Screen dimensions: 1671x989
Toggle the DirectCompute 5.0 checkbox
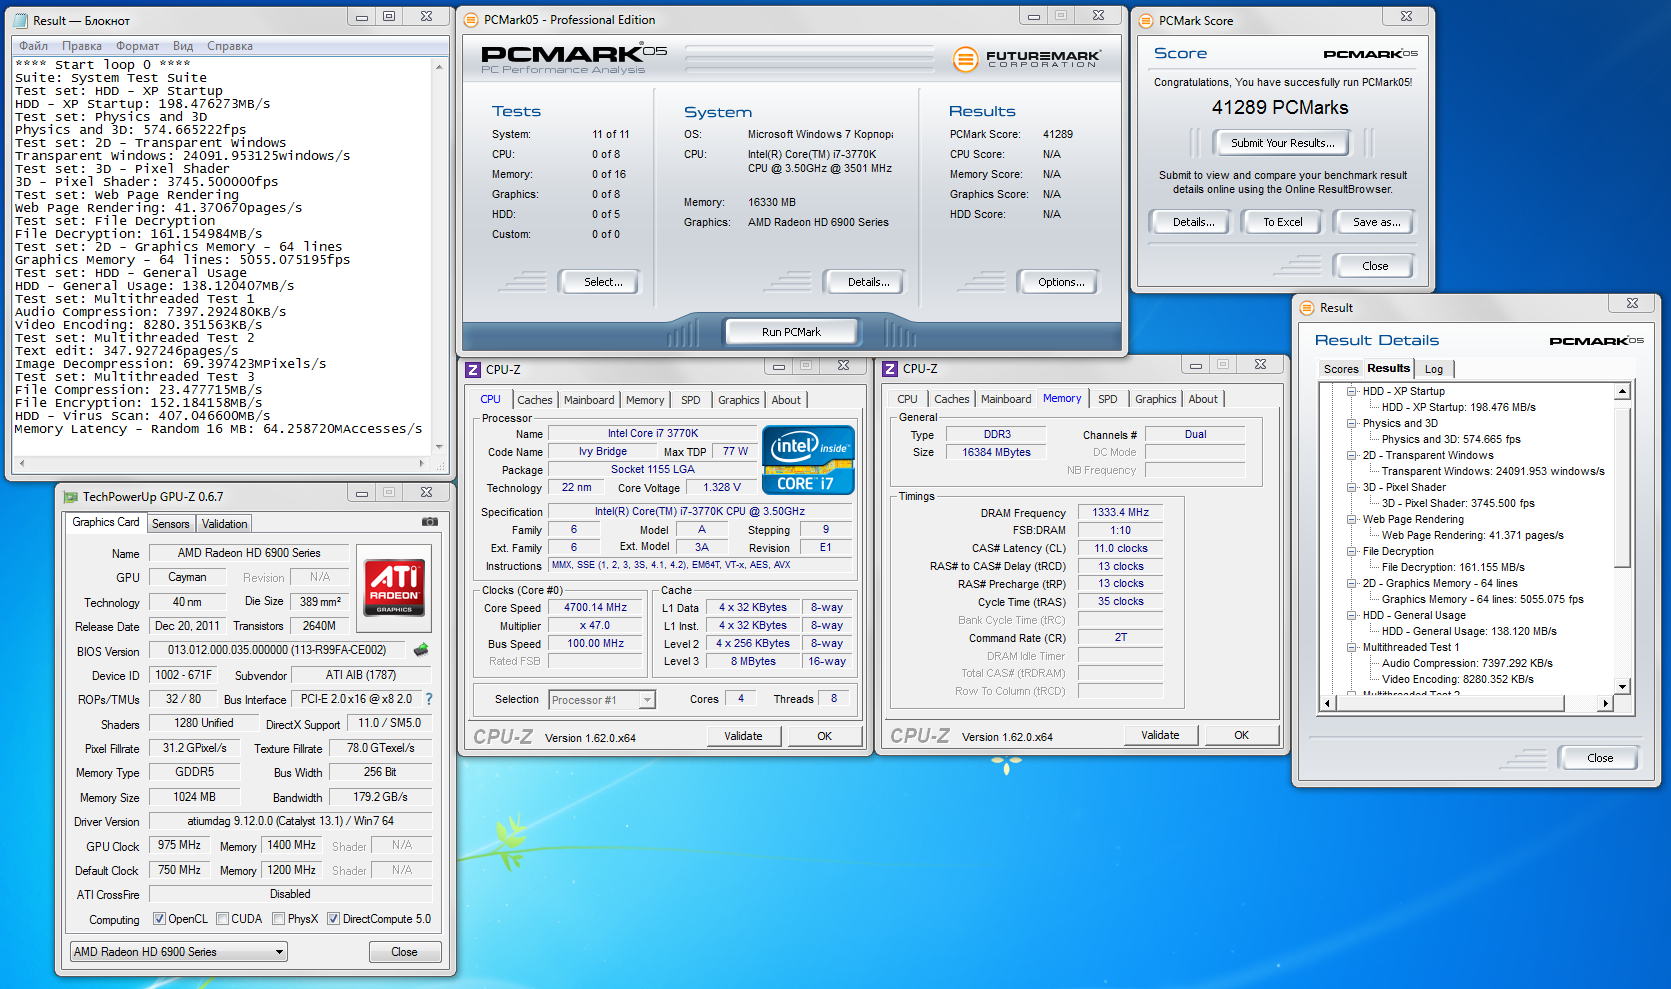tap(333, 919)
